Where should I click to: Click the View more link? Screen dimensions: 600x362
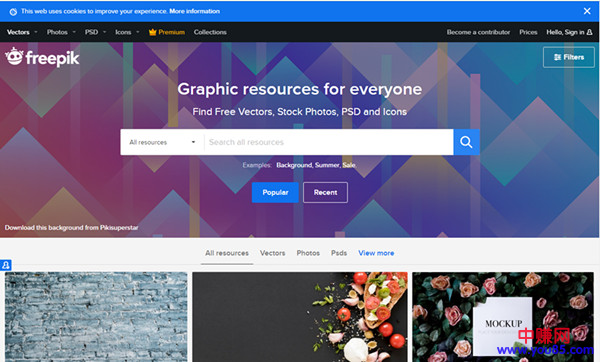[376, 253]
